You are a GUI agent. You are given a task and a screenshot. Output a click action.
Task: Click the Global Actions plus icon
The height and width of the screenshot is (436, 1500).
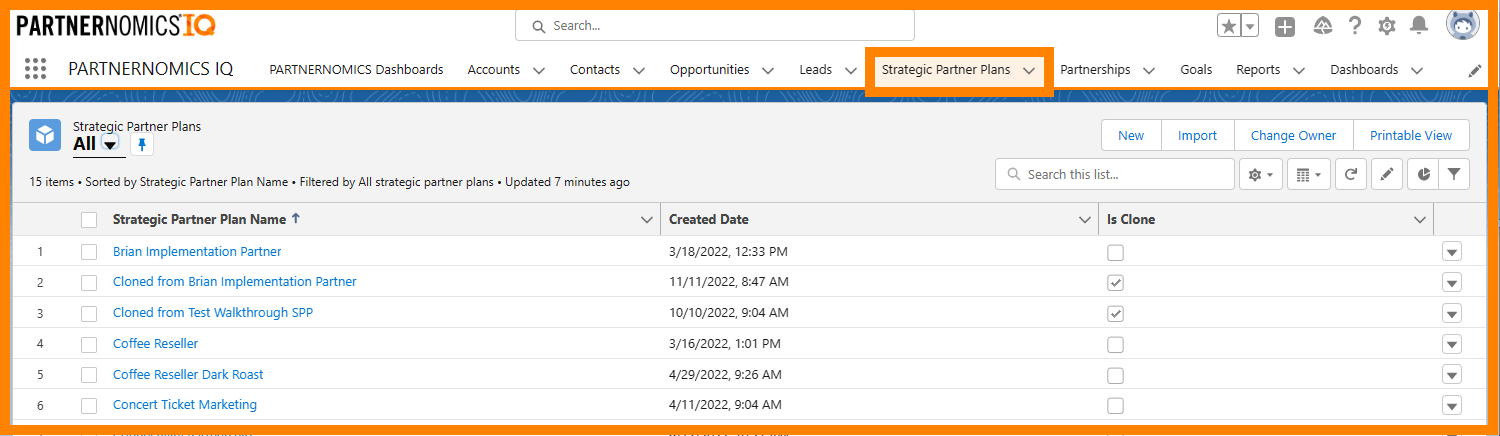coord(1285,27)
